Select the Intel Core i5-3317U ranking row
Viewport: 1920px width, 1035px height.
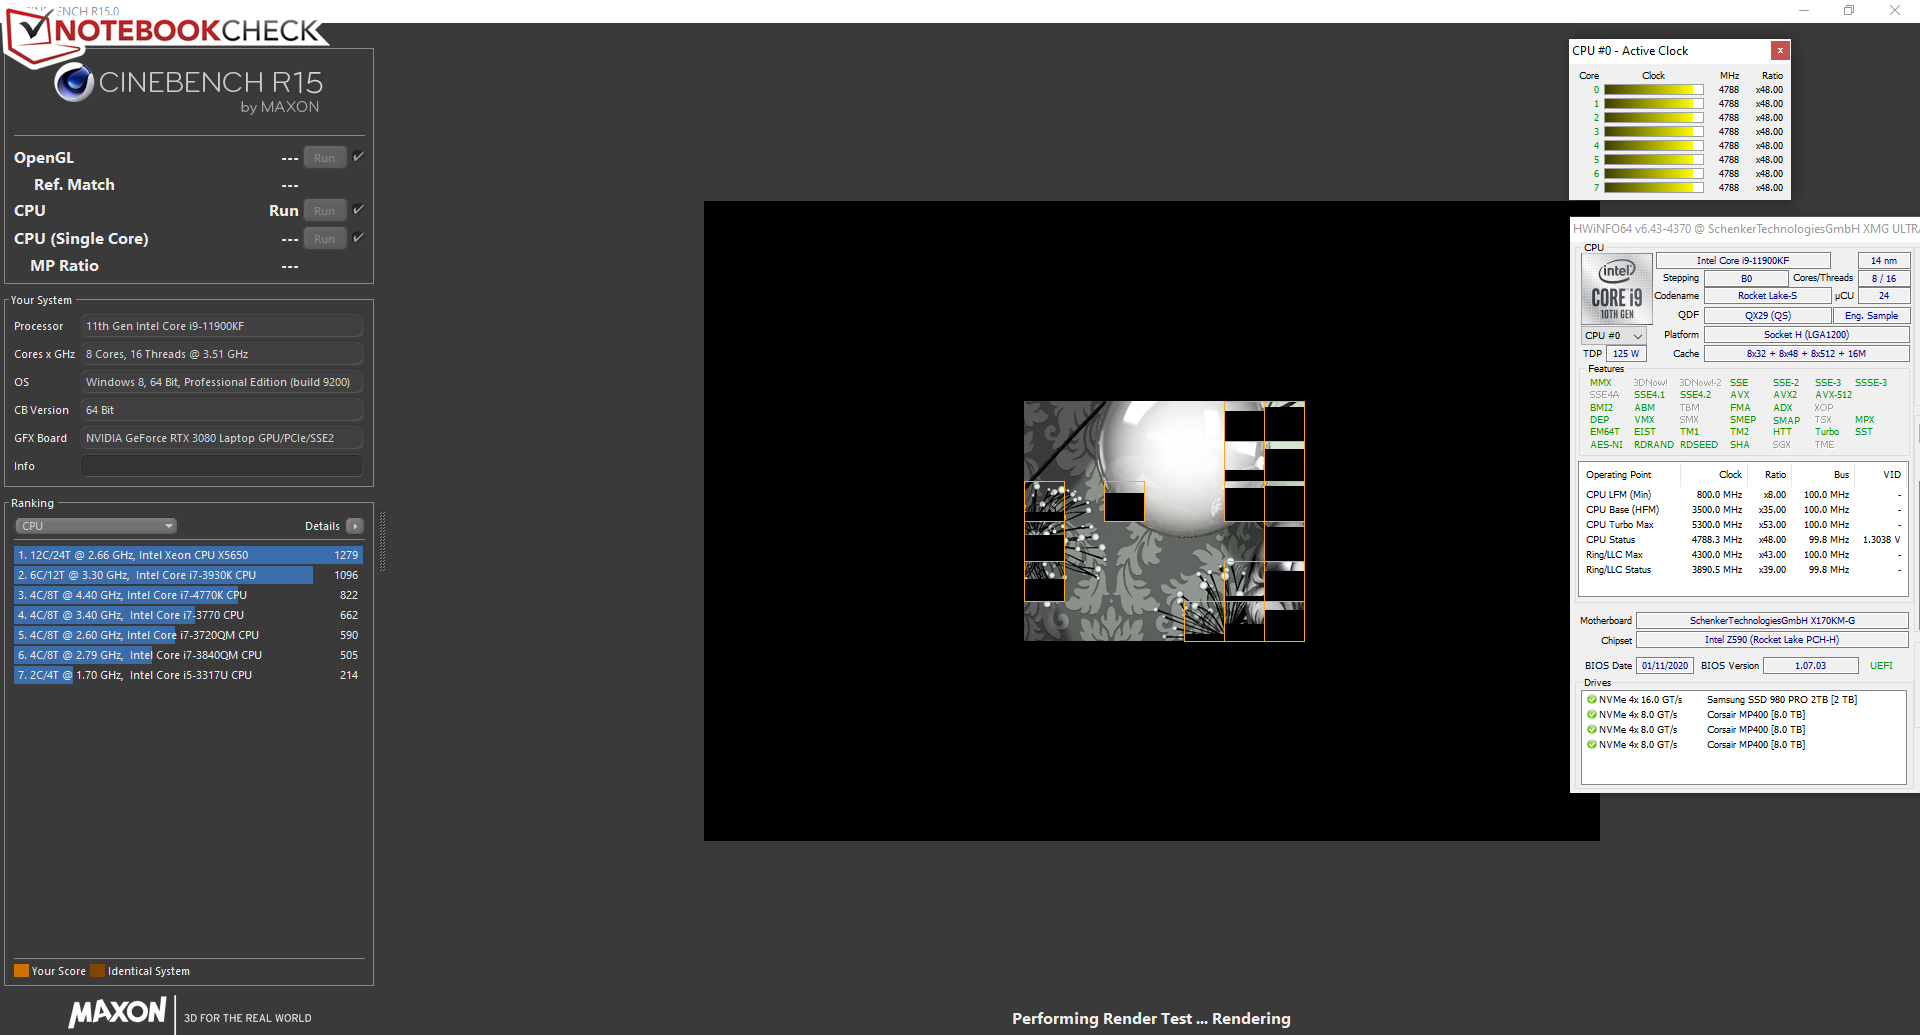[x=188, y=675]
